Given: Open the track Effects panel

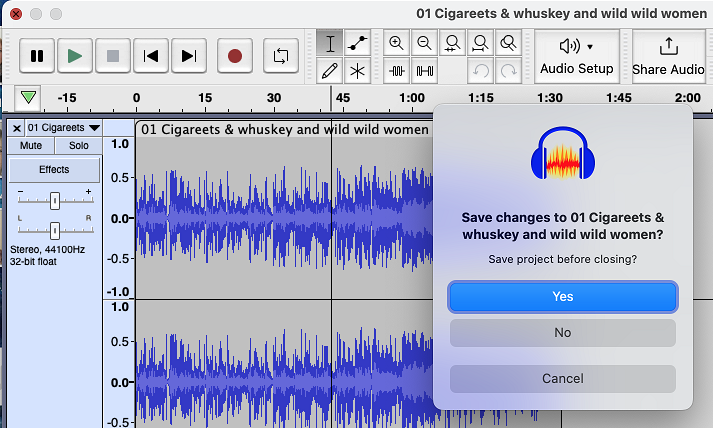Looking at the screenshot, I should 54,170.
